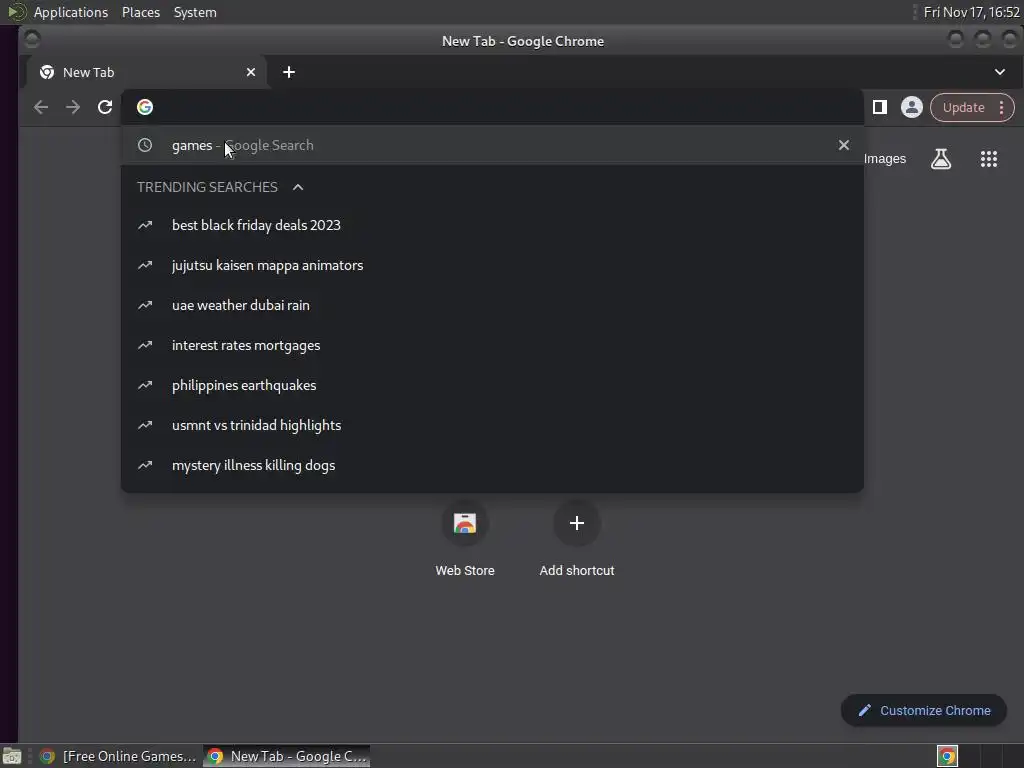This screenshot has height=768, width=1024.
Task: Click Chrome icon in bottom-right tray
Action: [x=947, y=756]
